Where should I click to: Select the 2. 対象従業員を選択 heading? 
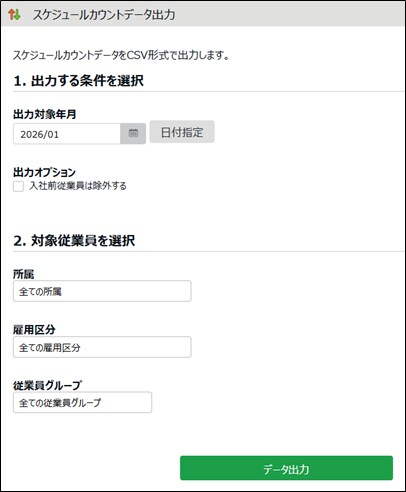pyautogui.click(x=74, y=240)
